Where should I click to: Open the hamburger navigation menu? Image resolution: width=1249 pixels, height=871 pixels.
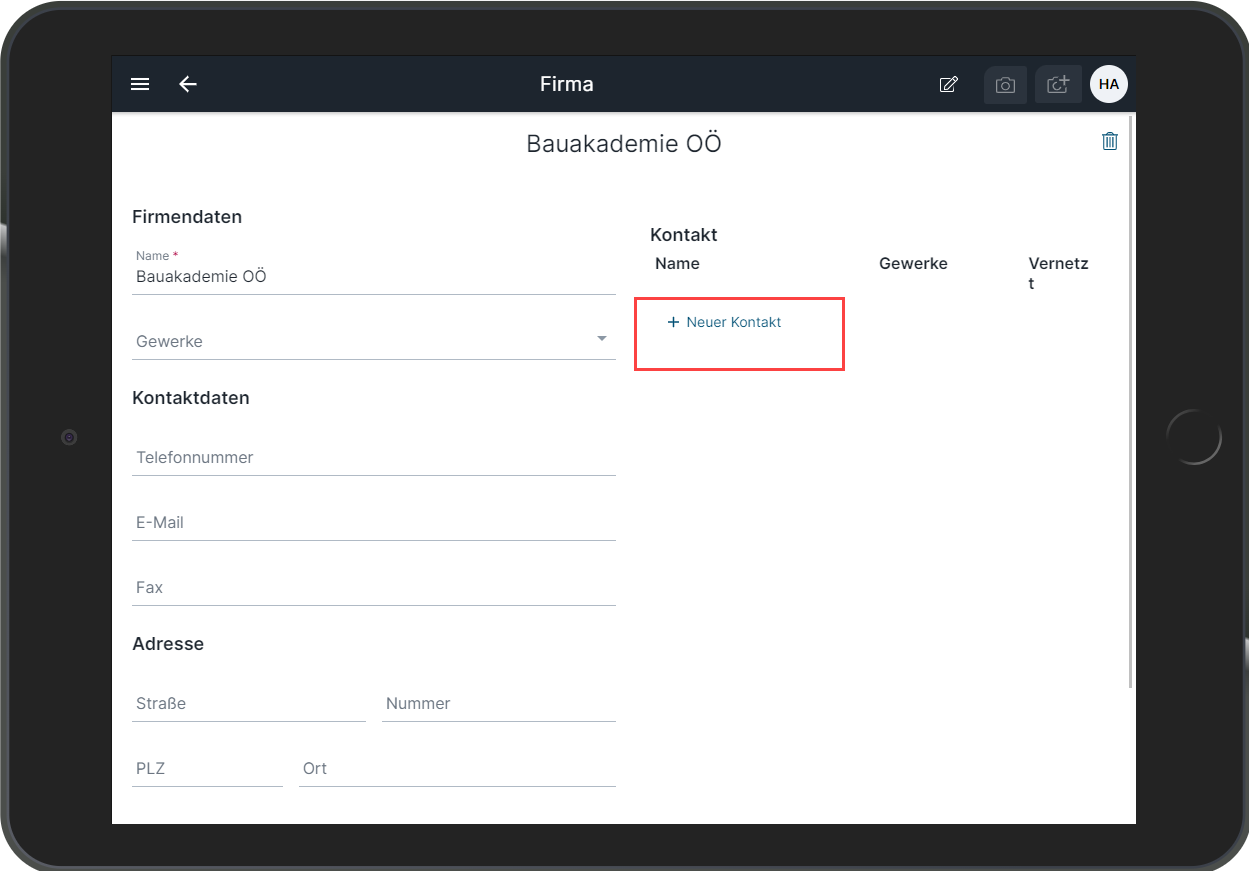(140, 84)
